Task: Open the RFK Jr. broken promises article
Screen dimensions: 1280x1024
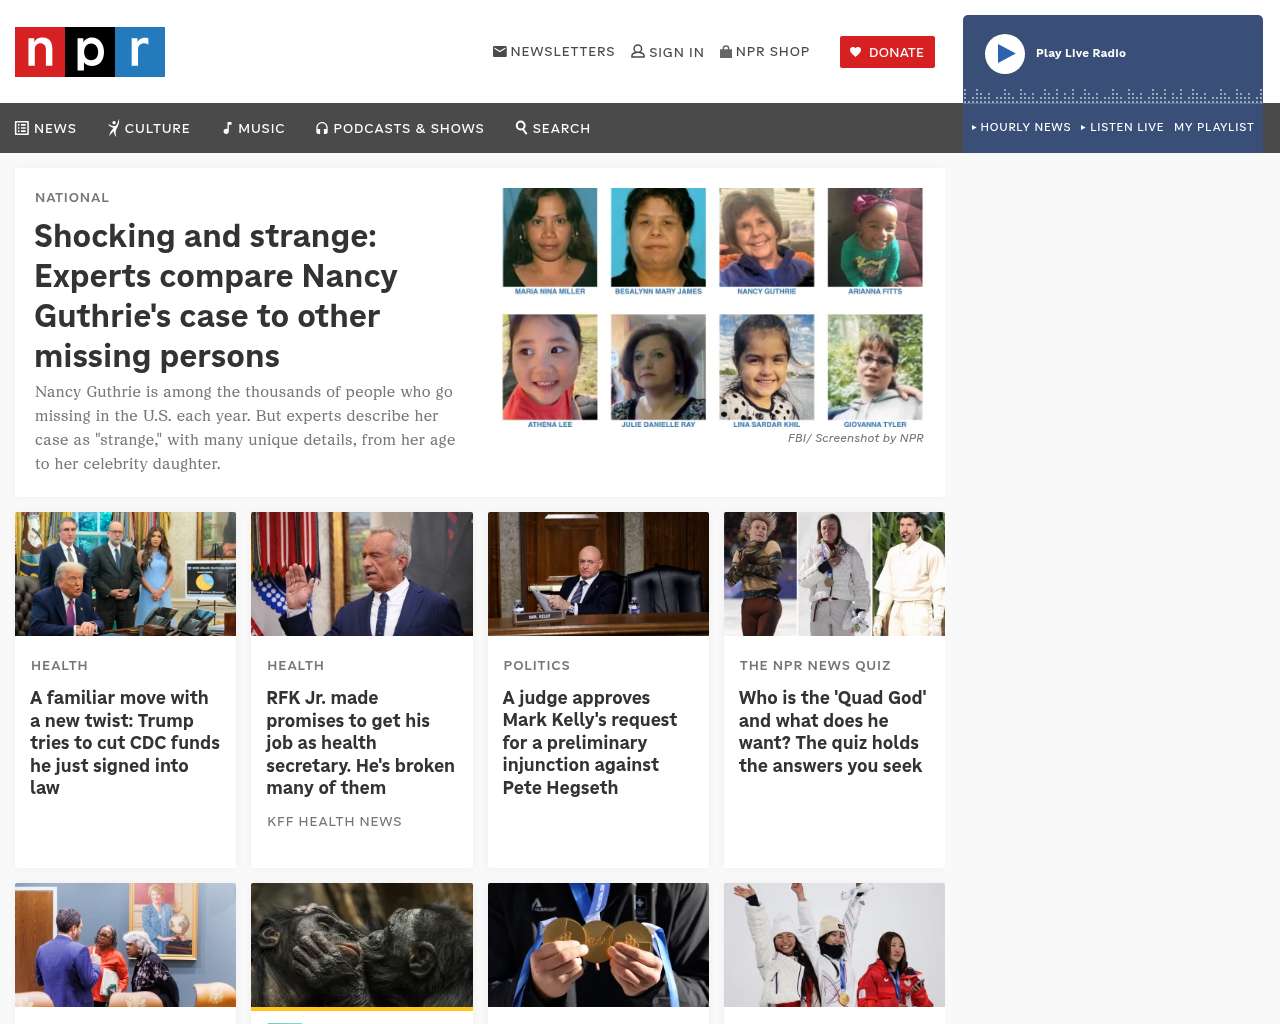Action: coord(360,742)
